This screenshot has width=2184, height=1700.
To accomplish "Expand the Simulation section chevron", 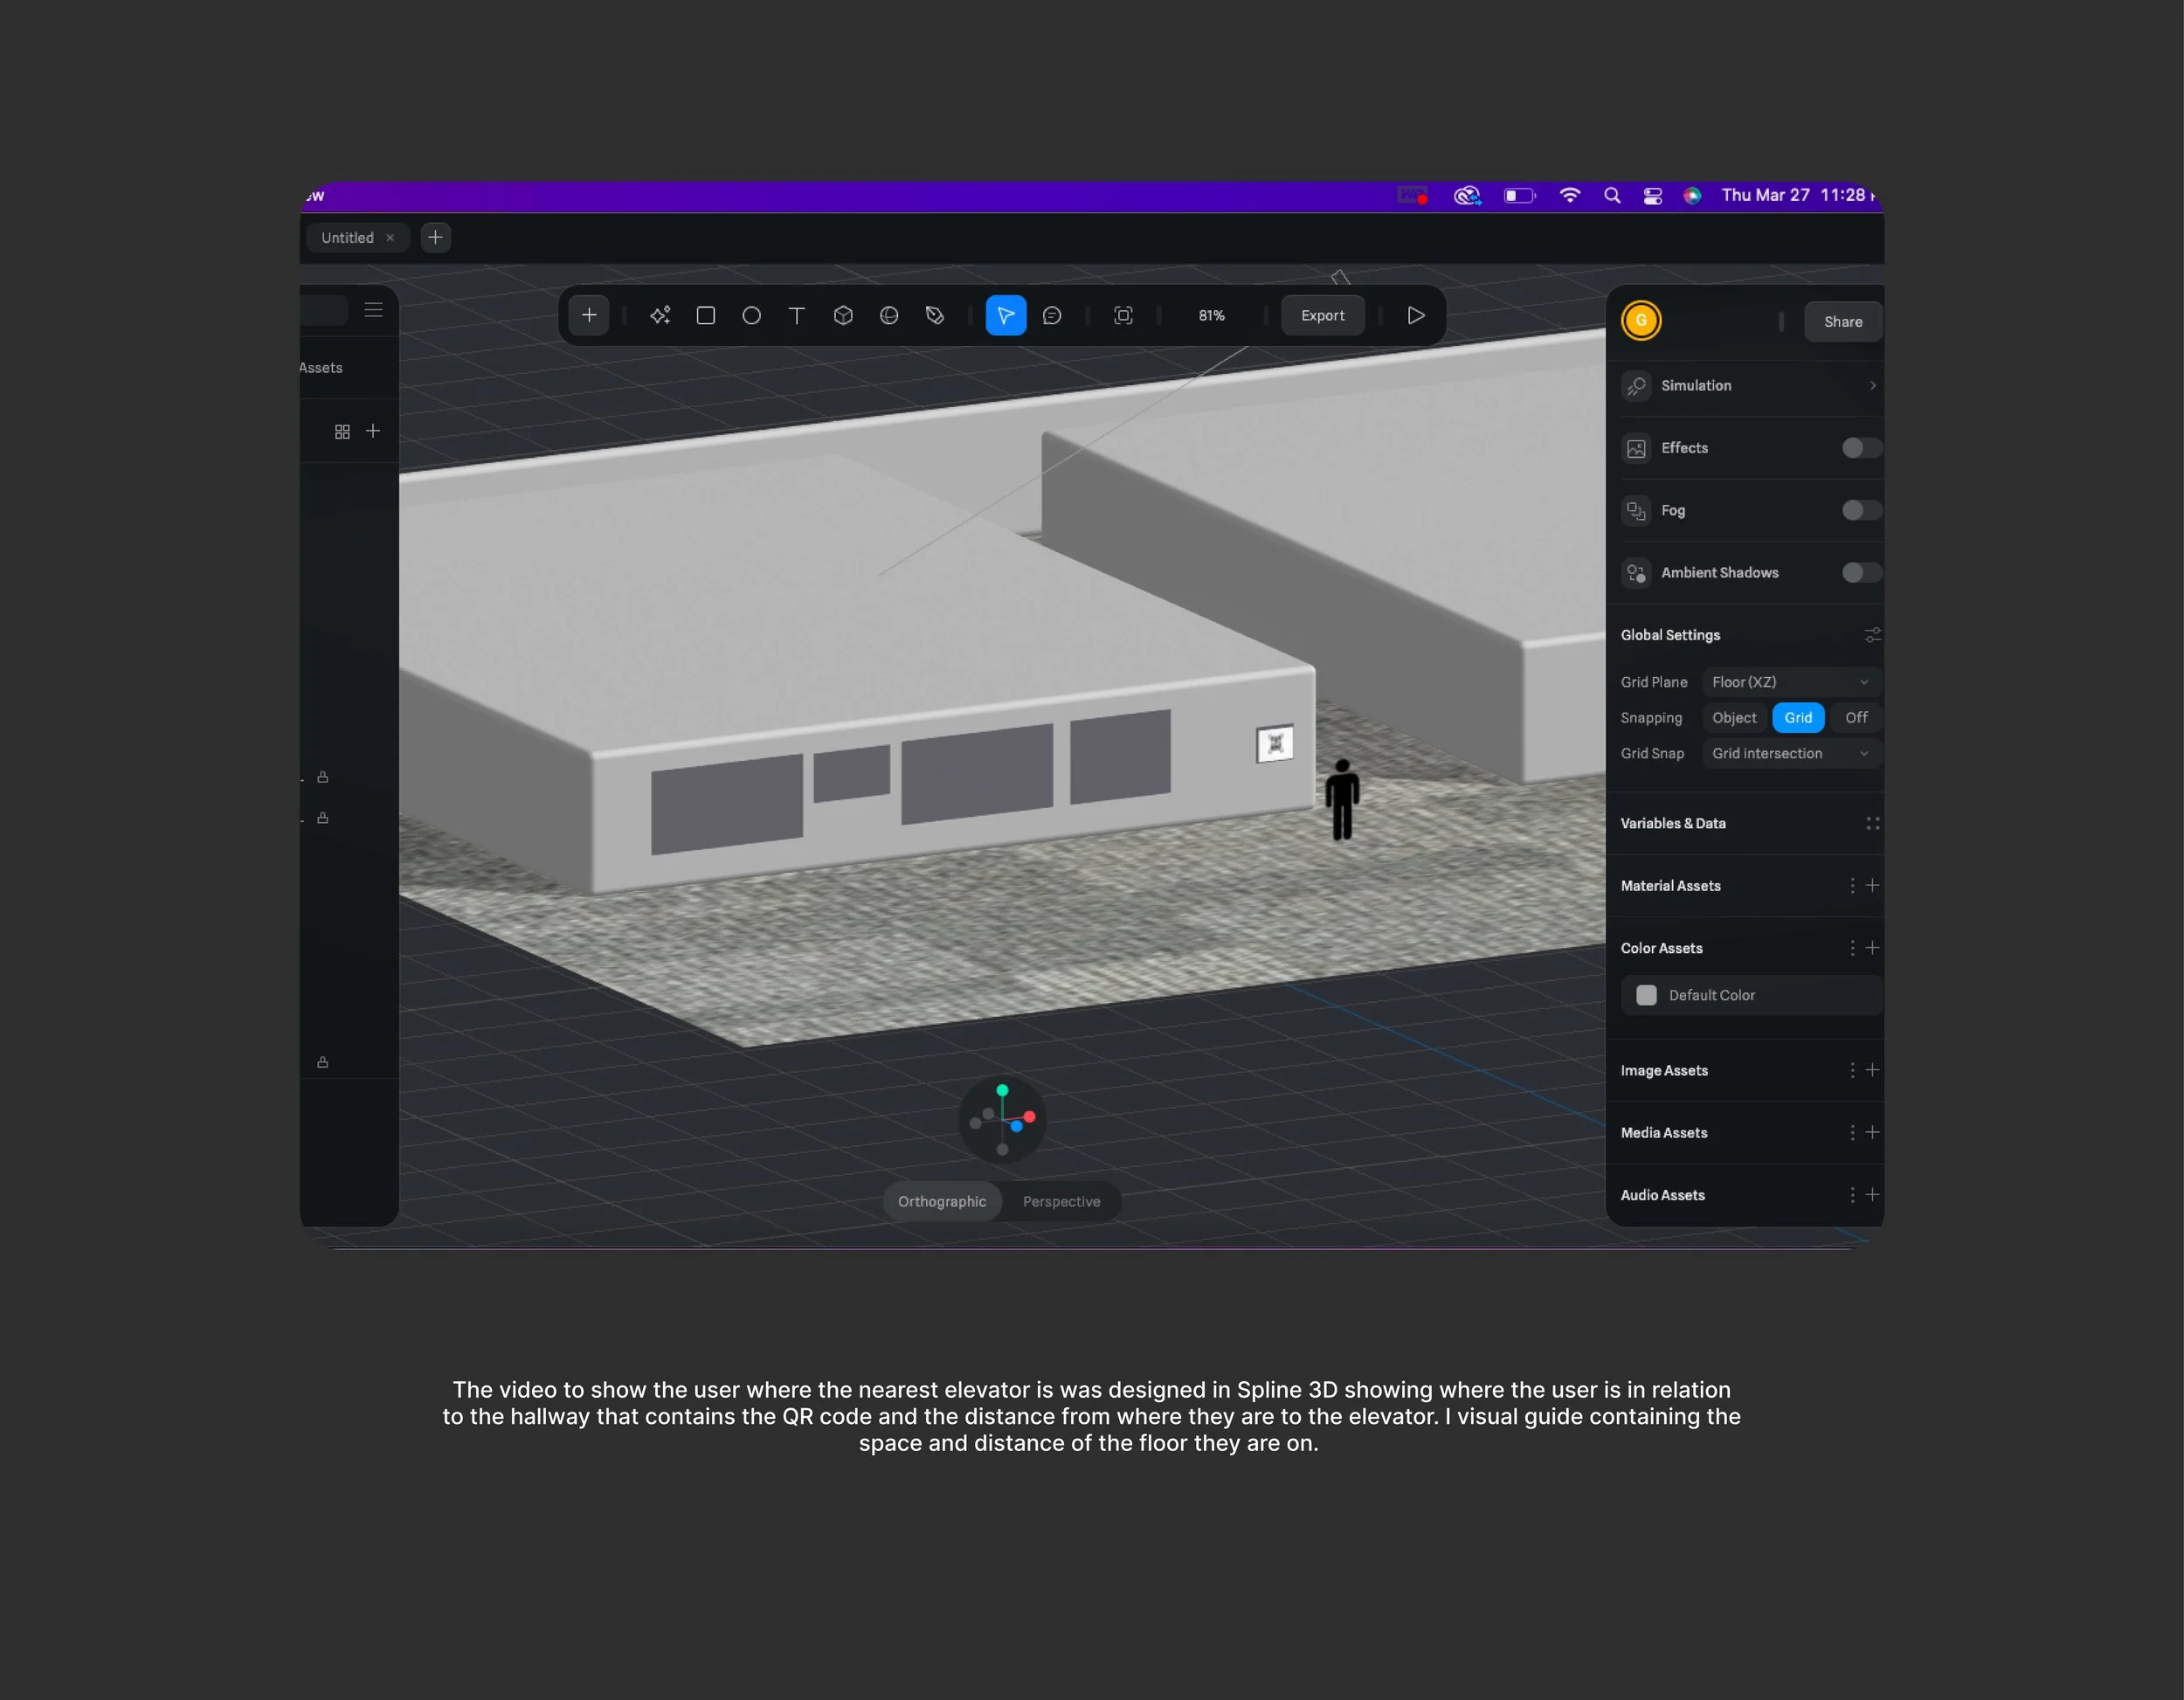I will (x=1872, y=386).
